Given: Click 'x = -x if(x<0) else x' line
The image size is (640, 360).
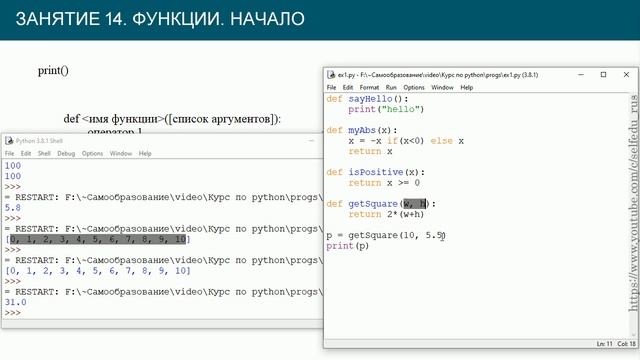Looking at the screenshot, I should (x=406, y=141).
